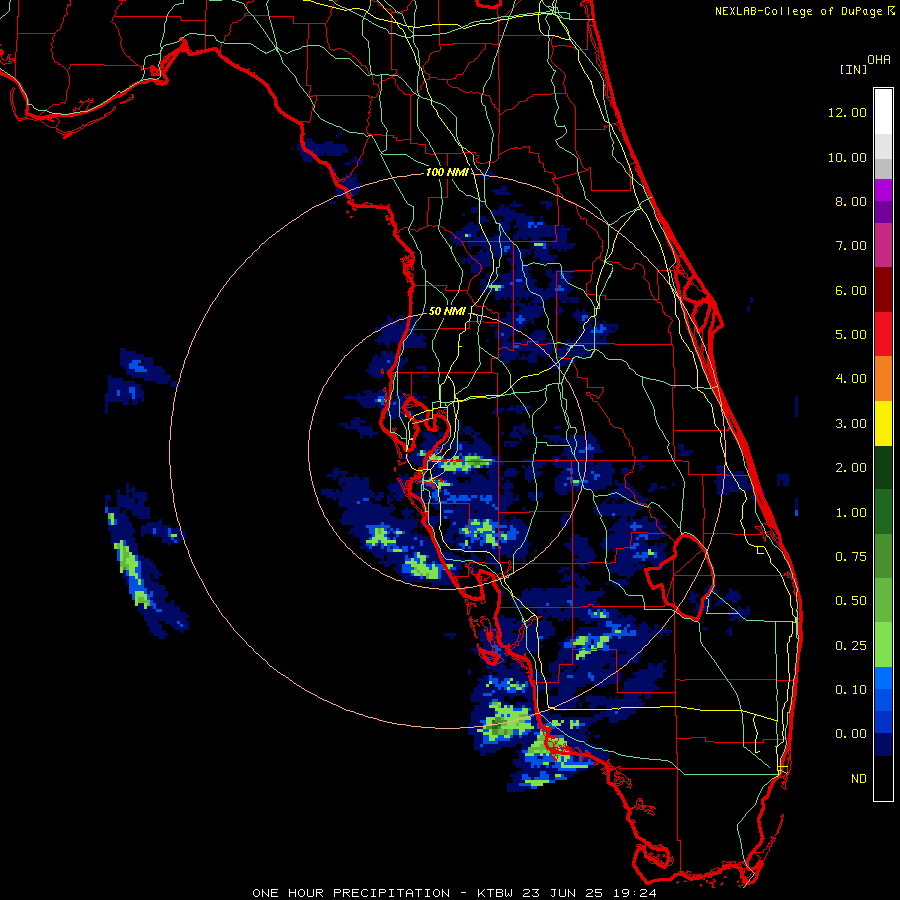The image size is (900, 900).
Task: Click the white 12.00 inch legend swatch
Action: [x=883, y=112]
